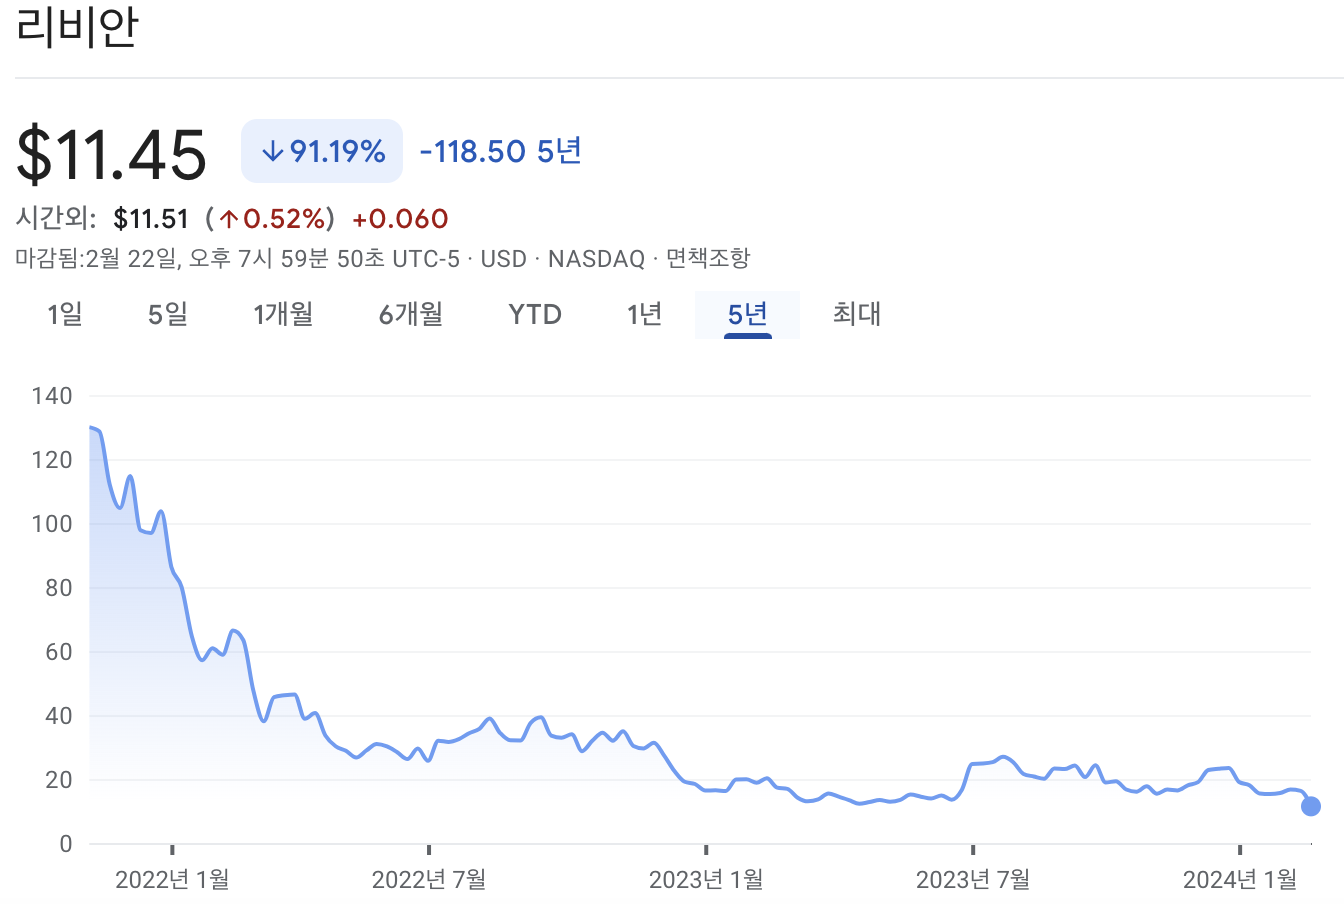
Task: Select the 5일 time range tab
Action: pos(168,315)
